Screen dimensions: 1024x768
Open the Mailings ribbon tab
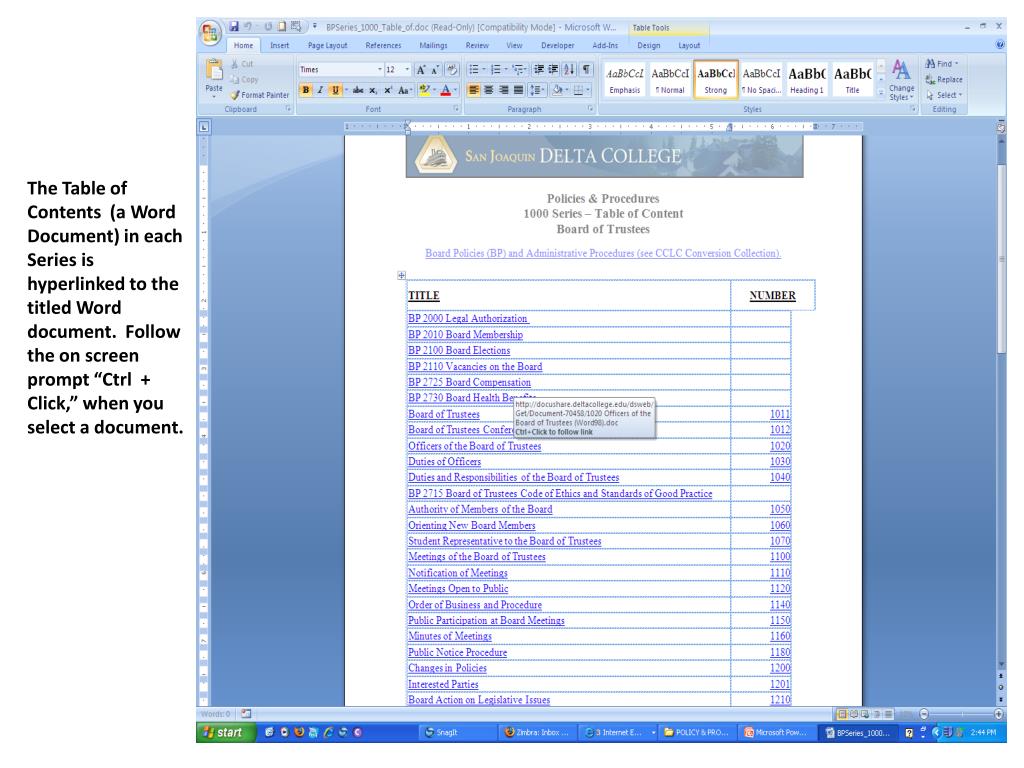[x=433, y=46]
